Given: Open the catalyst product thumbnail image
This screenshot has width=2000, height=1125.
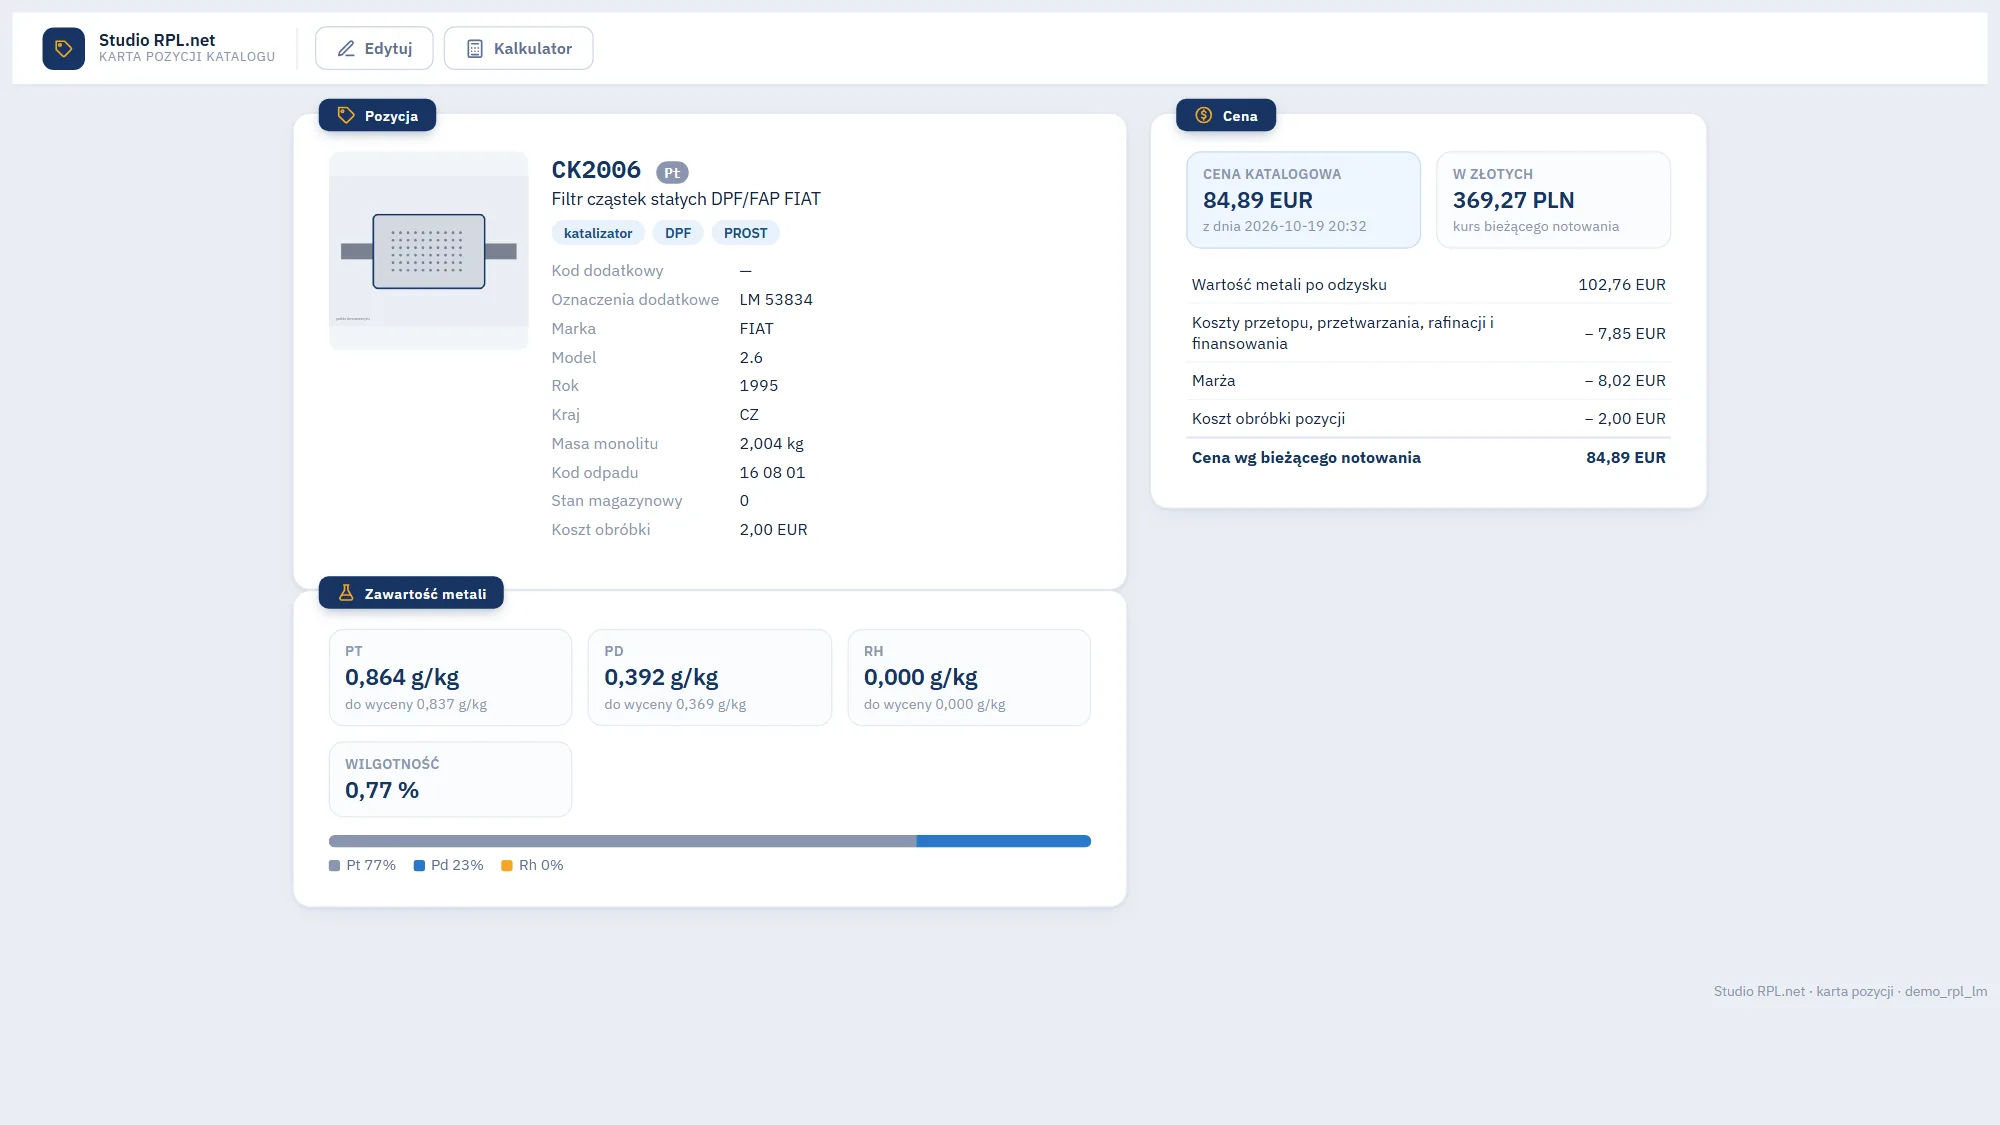Looking at the screenshot, I should [x=428, y=251].
